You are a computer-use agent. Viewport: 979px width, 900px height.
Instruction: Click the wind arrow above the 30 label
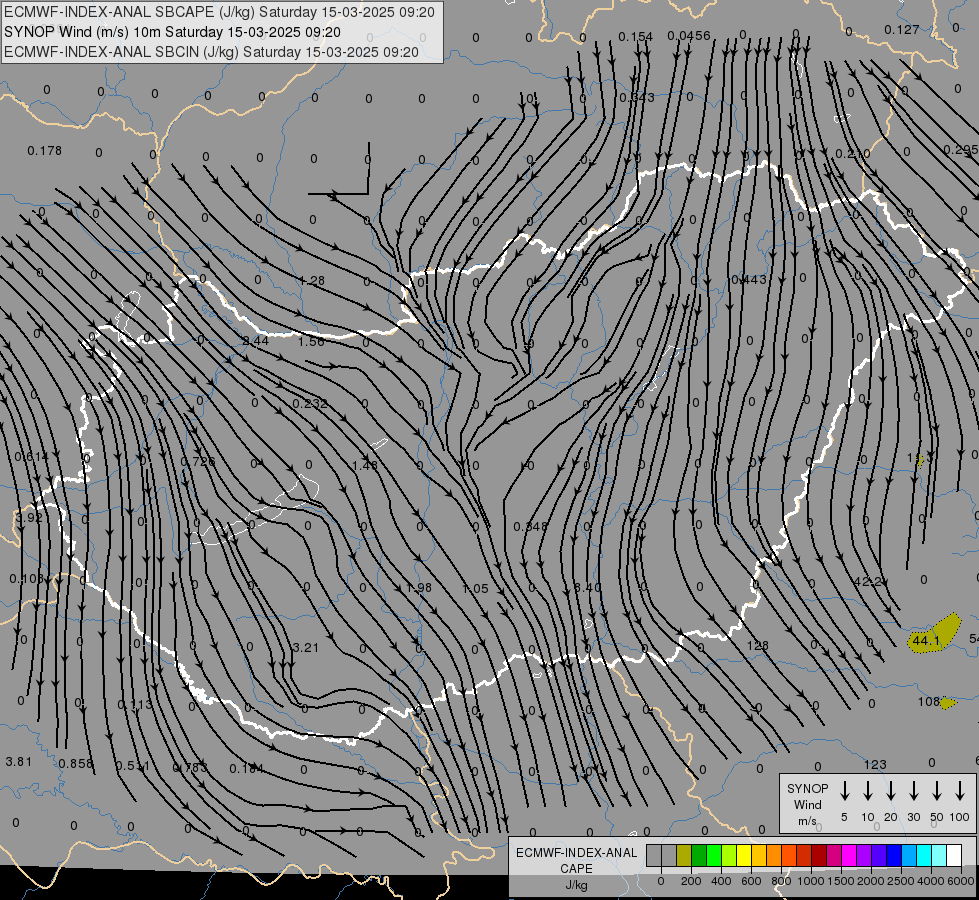[x=913, y=791]
